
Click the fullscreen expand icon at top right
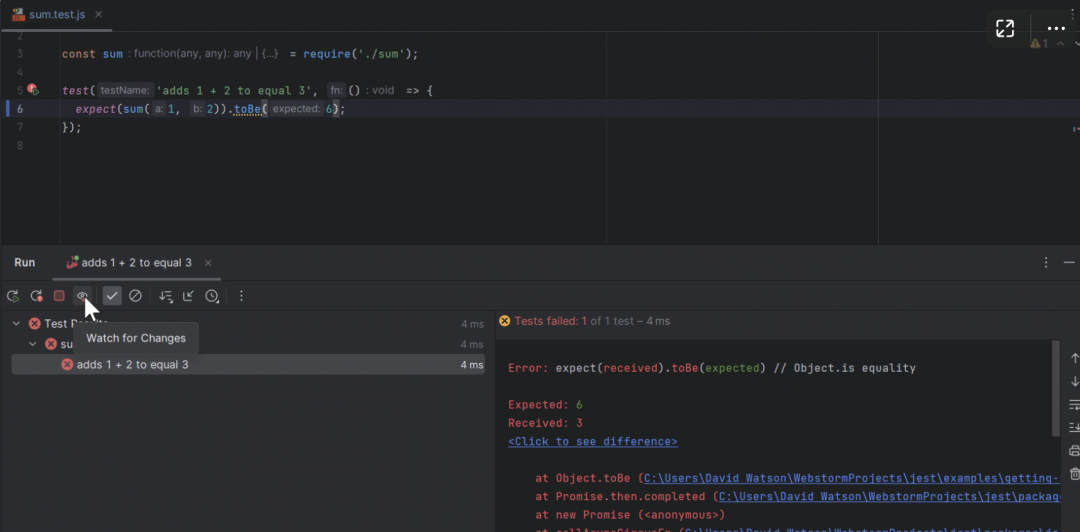(x=1005, y=28)
